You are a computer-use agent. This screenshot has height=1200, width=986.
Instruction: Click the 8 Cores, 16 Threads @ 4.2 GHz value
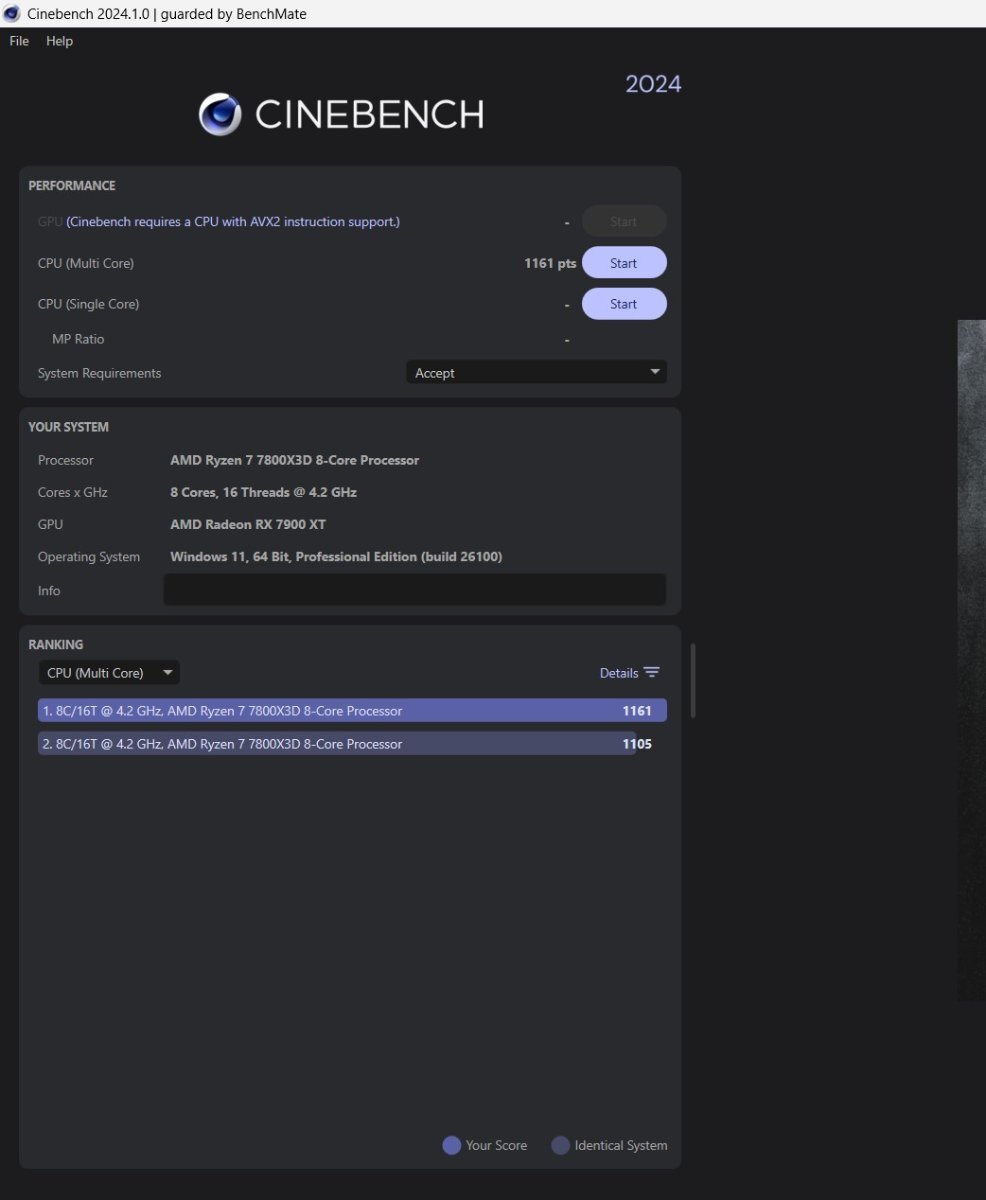pos(264,492)
